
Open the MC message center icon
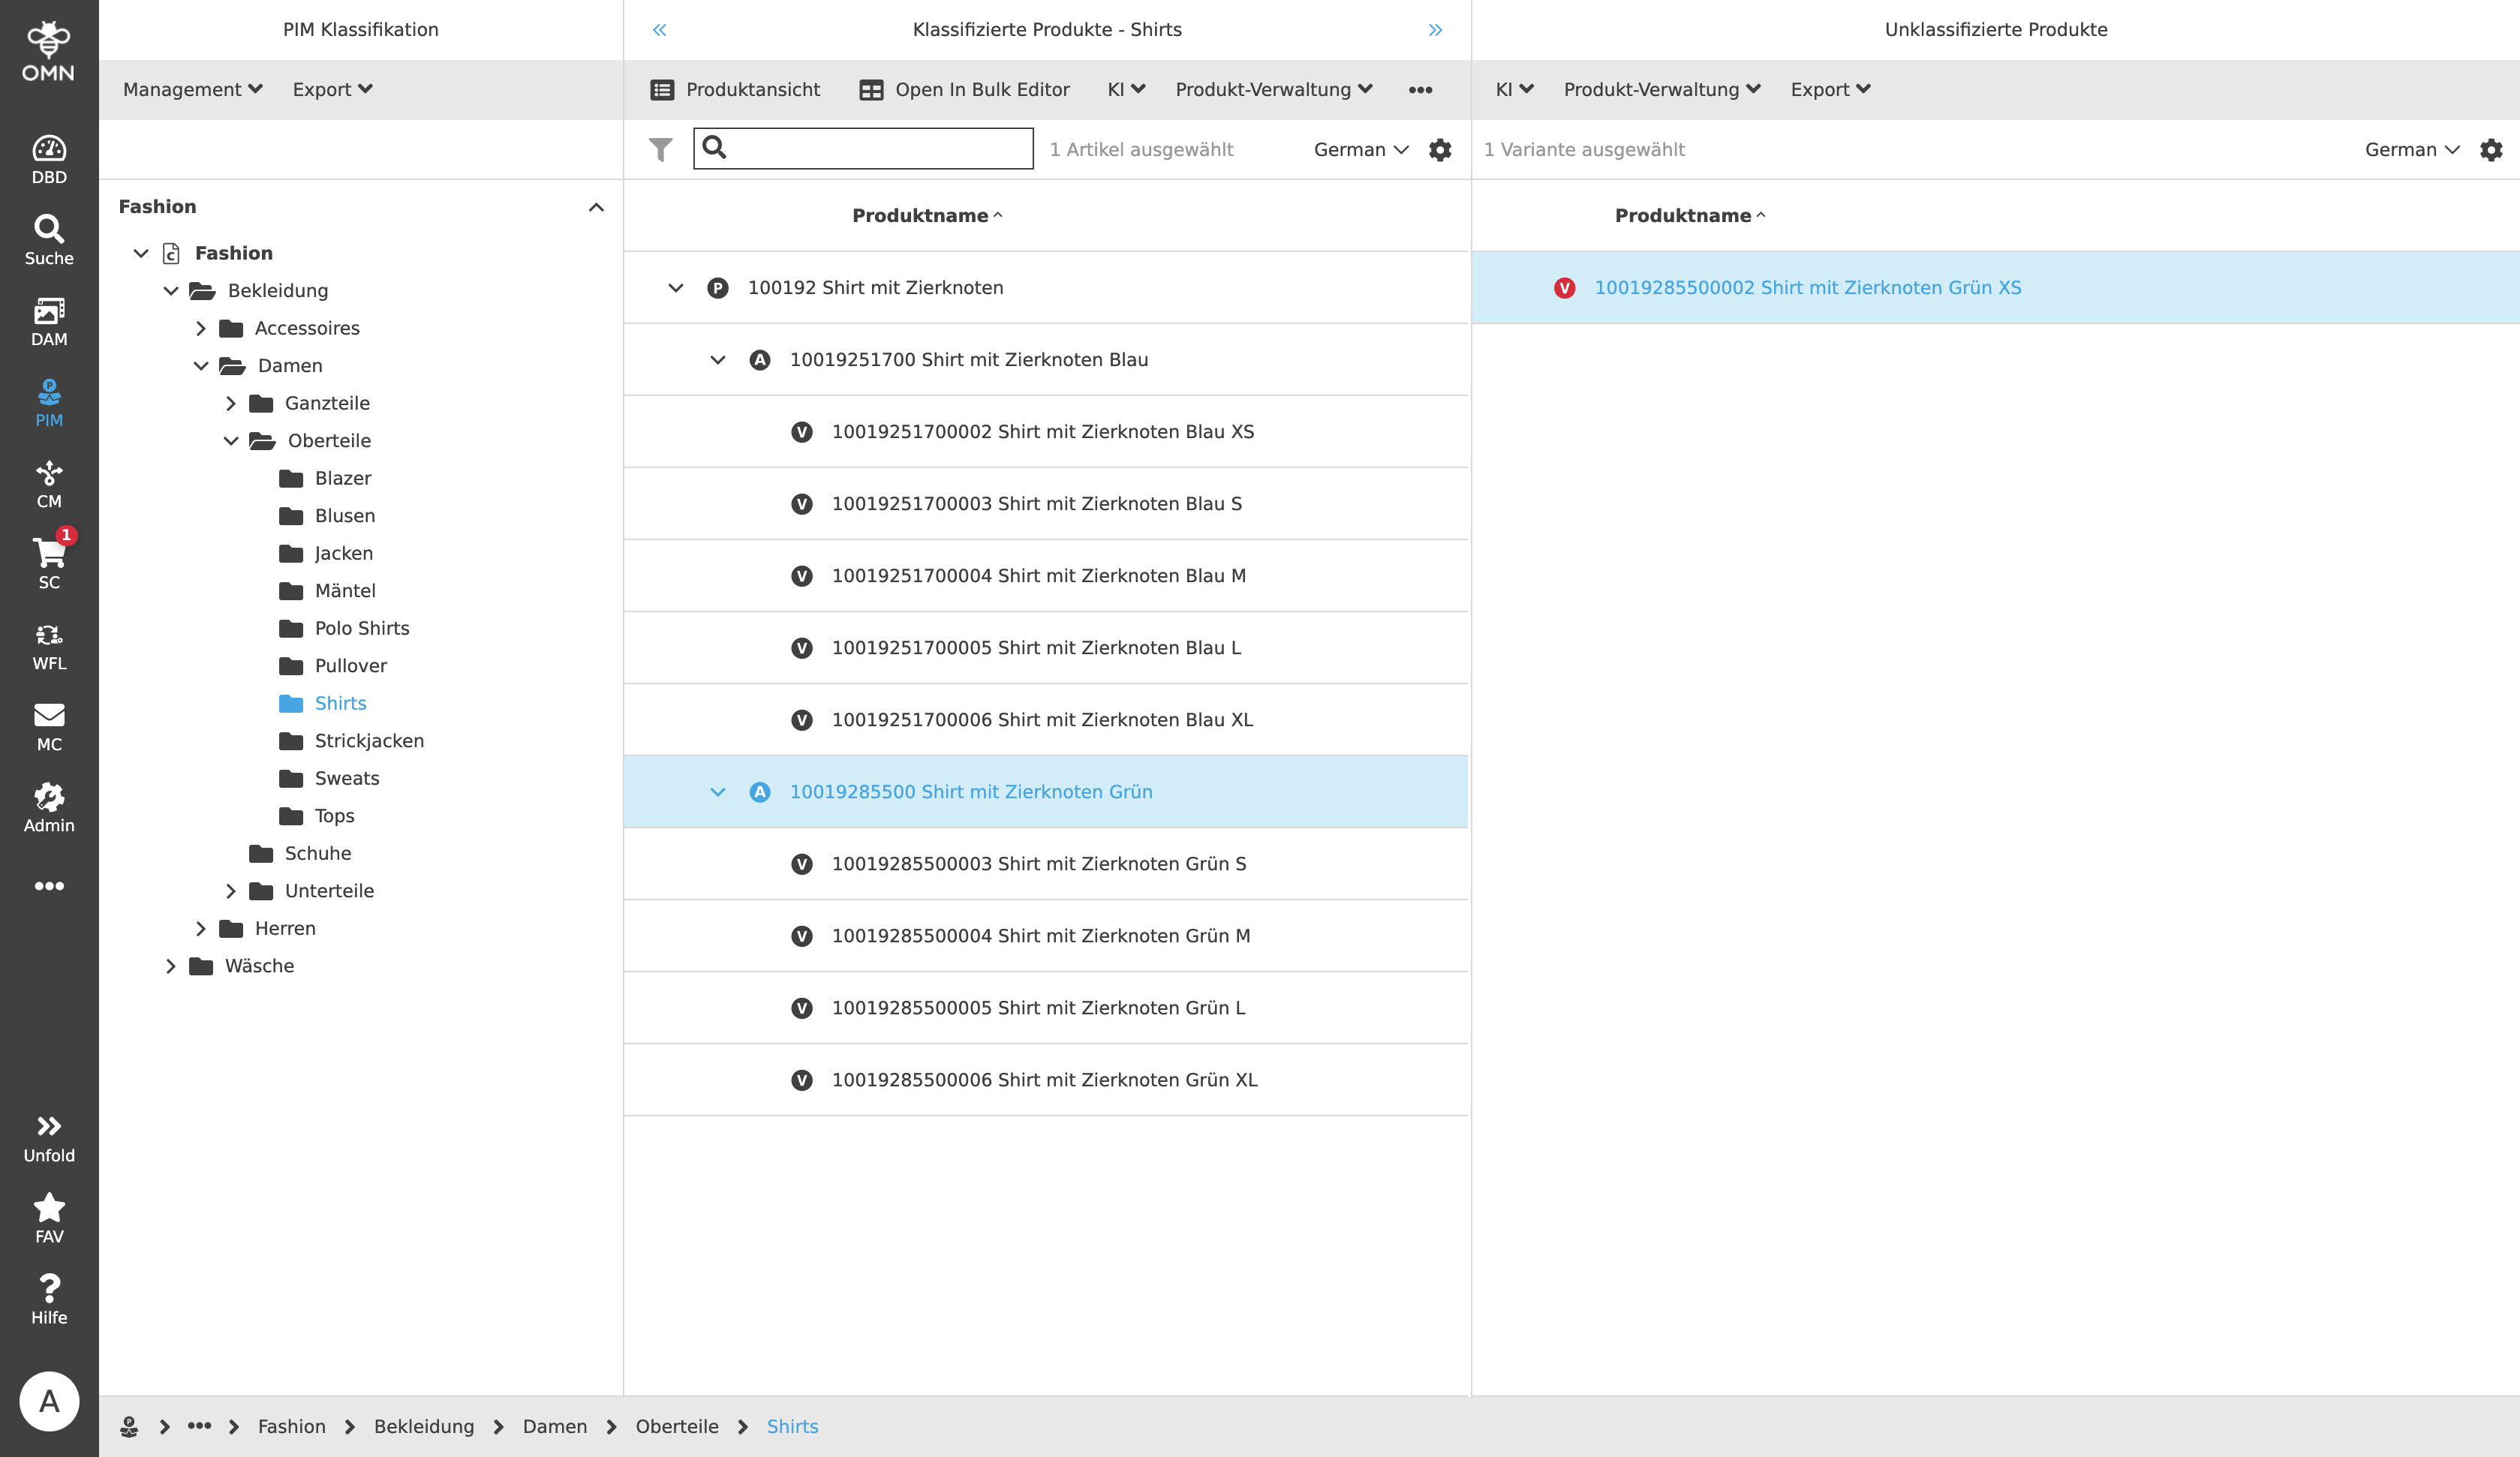click(x=49, y=722)
